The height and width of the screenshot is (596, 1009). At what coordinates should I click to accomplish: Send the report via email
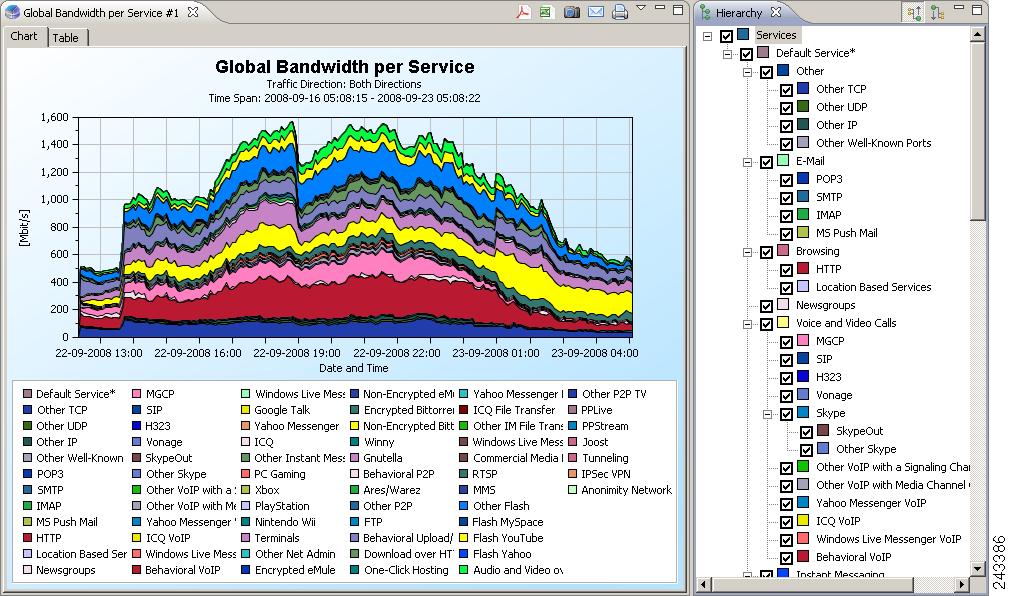click(598, 12)
